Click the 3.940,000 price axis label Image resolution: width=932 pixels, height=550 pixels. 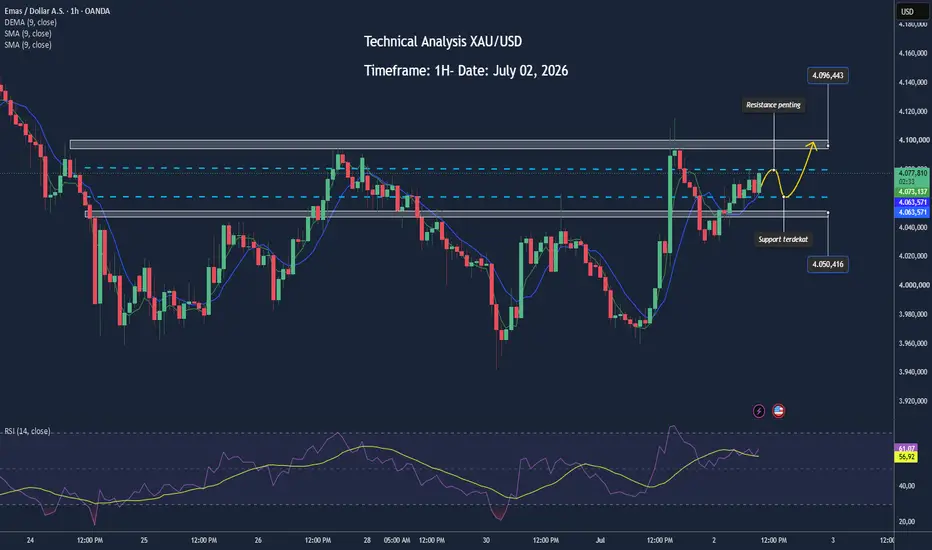click(x=913, y=372)
